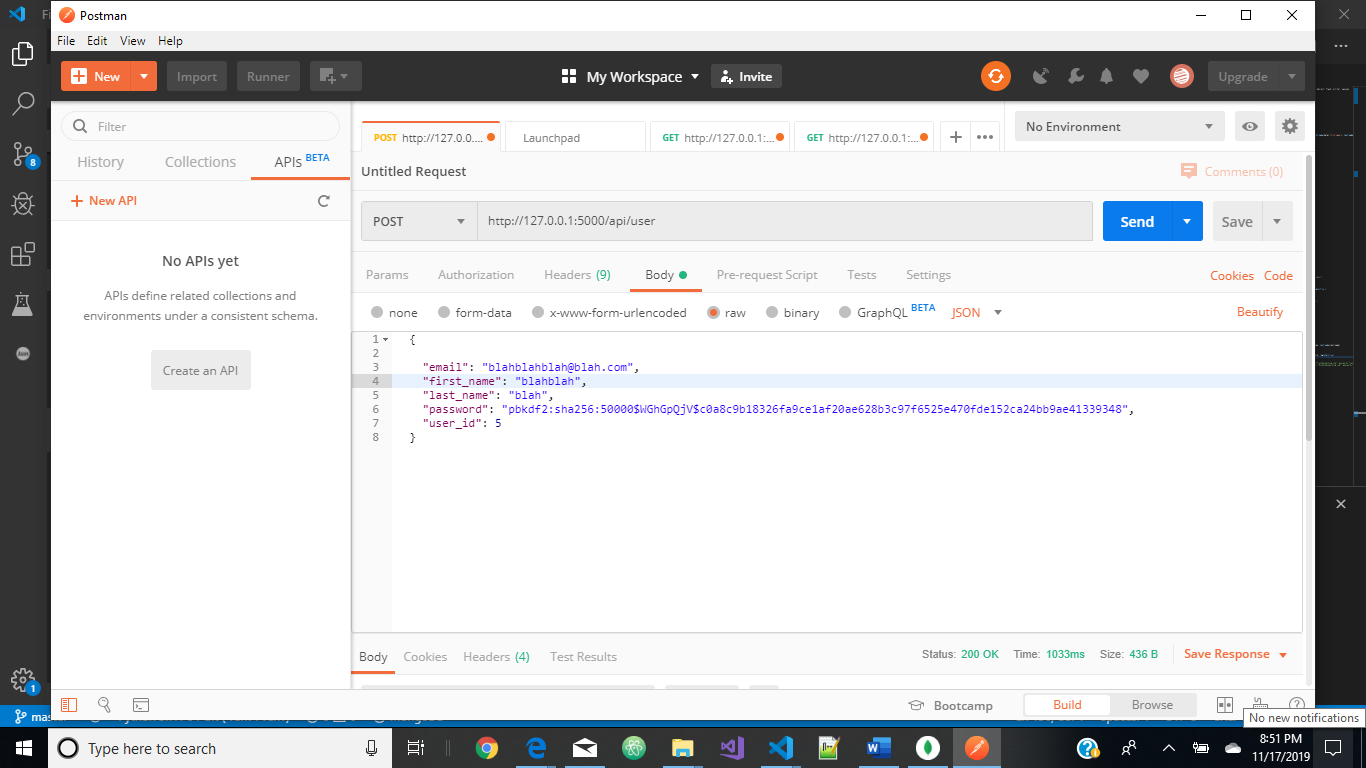Select the x-www-form-urlencoded radio button
Screen dimensions: 1366x768
(x=538, y=313)
